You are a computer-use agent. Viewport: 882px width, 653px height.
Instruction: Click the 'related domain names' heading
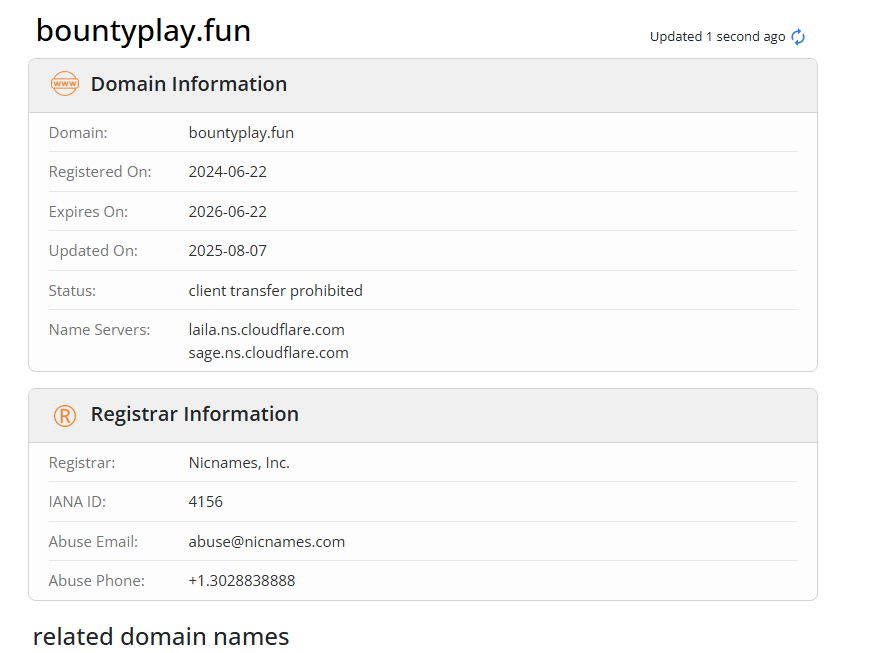click(161, 637)
